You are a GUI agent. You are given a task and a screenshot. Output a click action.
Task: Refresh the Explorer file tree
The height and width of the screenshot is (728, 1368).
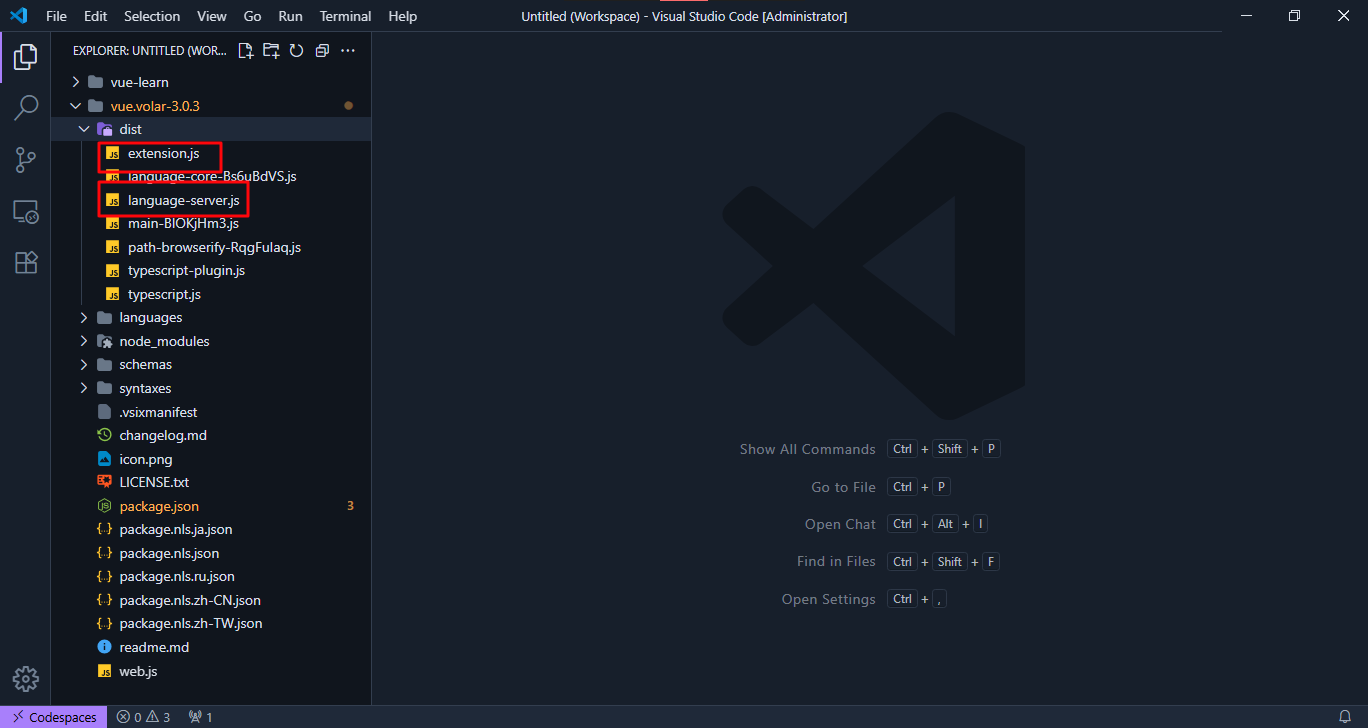pyautogui.click(x=296, y=51)
